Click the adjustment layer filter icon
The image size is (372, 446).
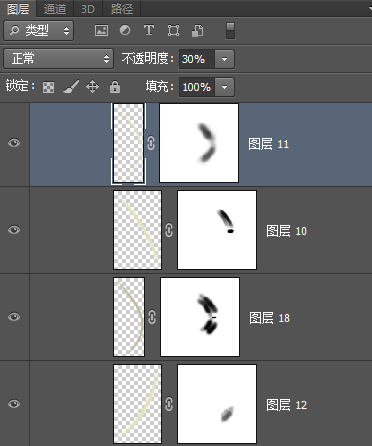pyautogui.click(x=125, y=31)
